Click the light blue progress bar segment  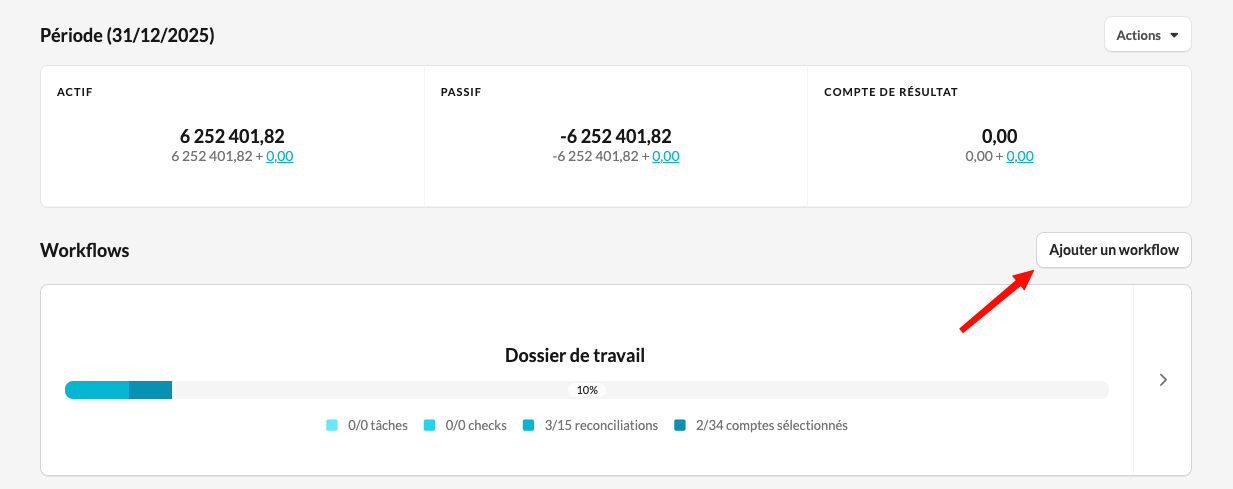coord(97,390)
